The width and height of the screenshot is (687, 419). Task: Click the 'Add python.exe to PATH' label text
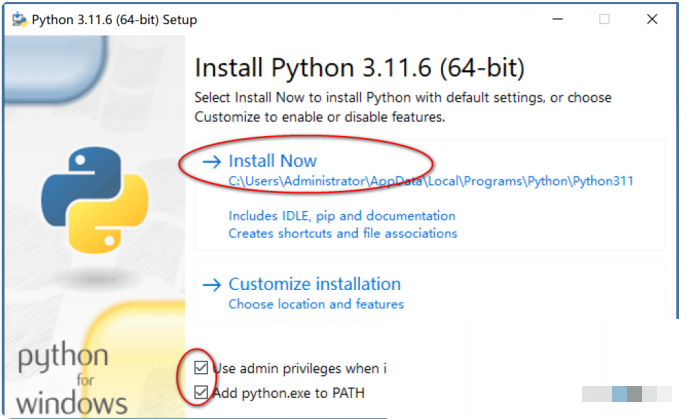[x=288, y=393]
